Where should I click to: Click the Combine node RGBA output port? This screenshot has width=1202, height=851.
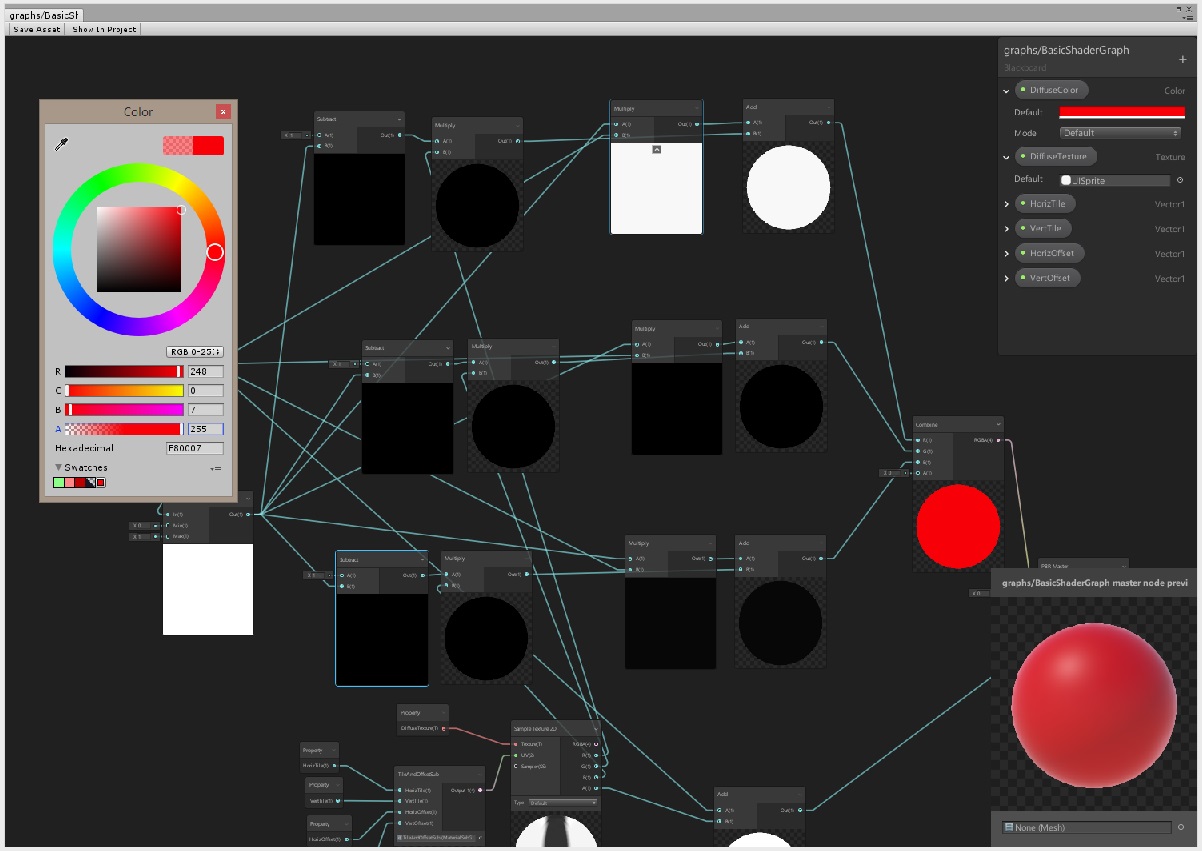[x=997, y=439]
